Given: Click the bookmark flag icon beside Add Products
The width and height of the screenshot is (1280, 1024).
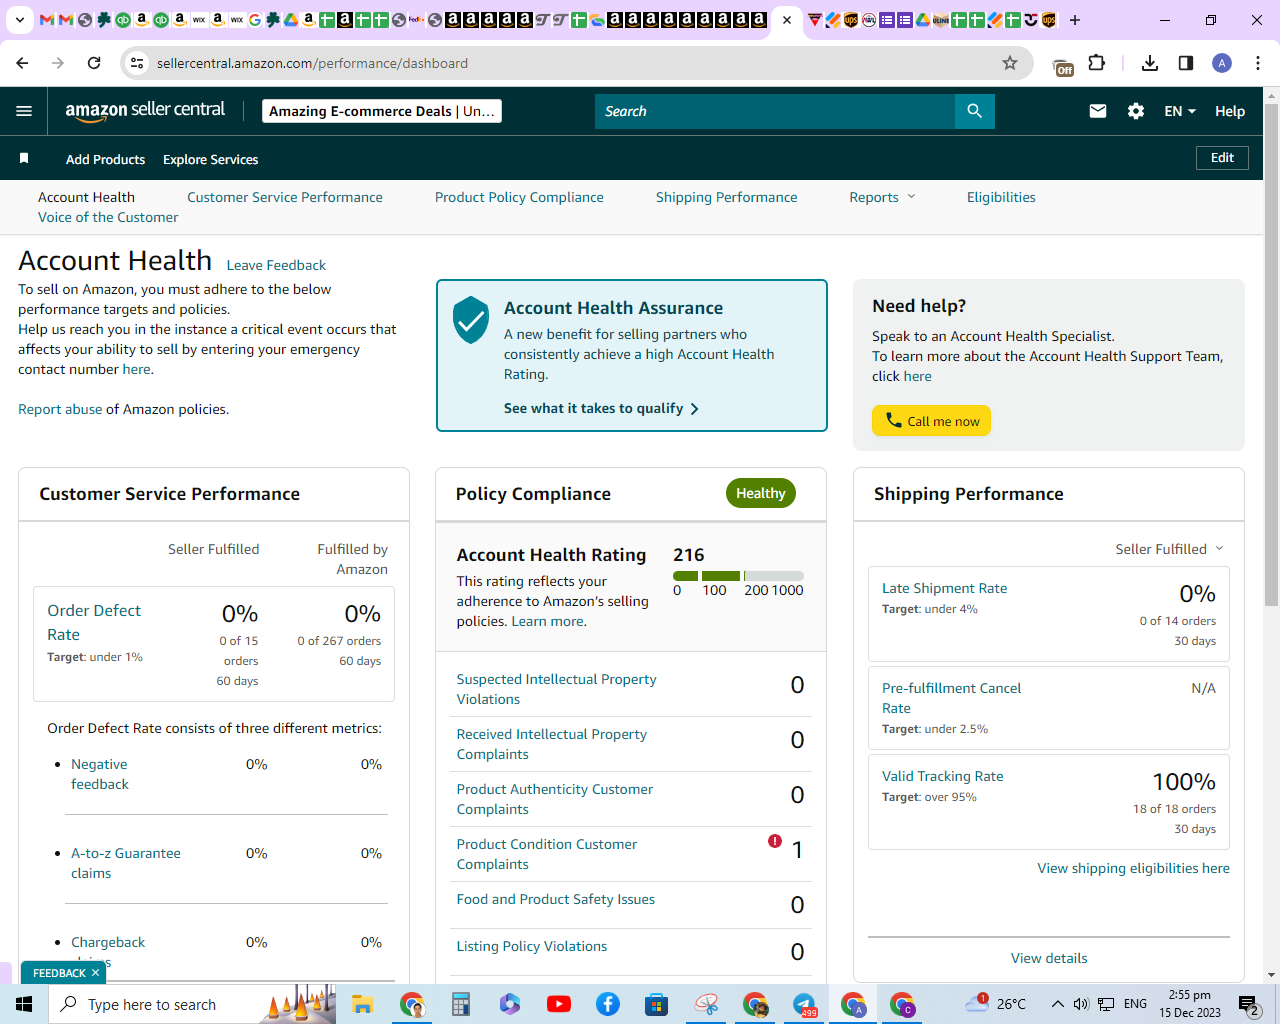Looking at the screenshot, I should [x=24, y=159].
